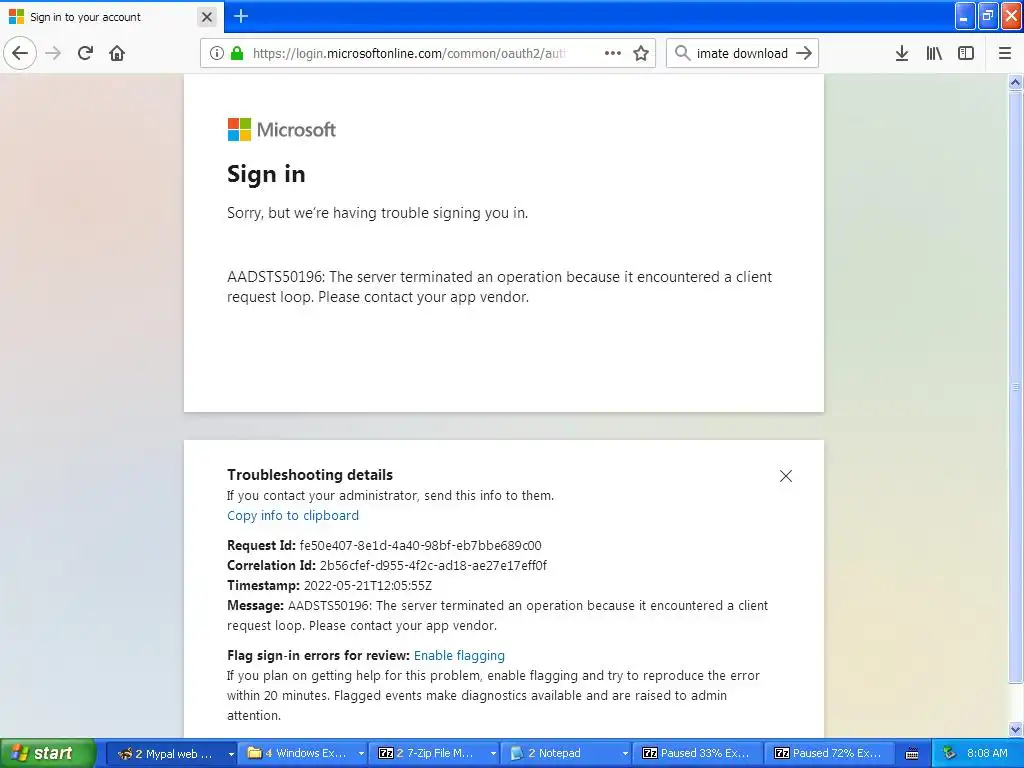This screenshot has width=1024, height=768.
Task: Minimize the browser window
Action: 965,16
